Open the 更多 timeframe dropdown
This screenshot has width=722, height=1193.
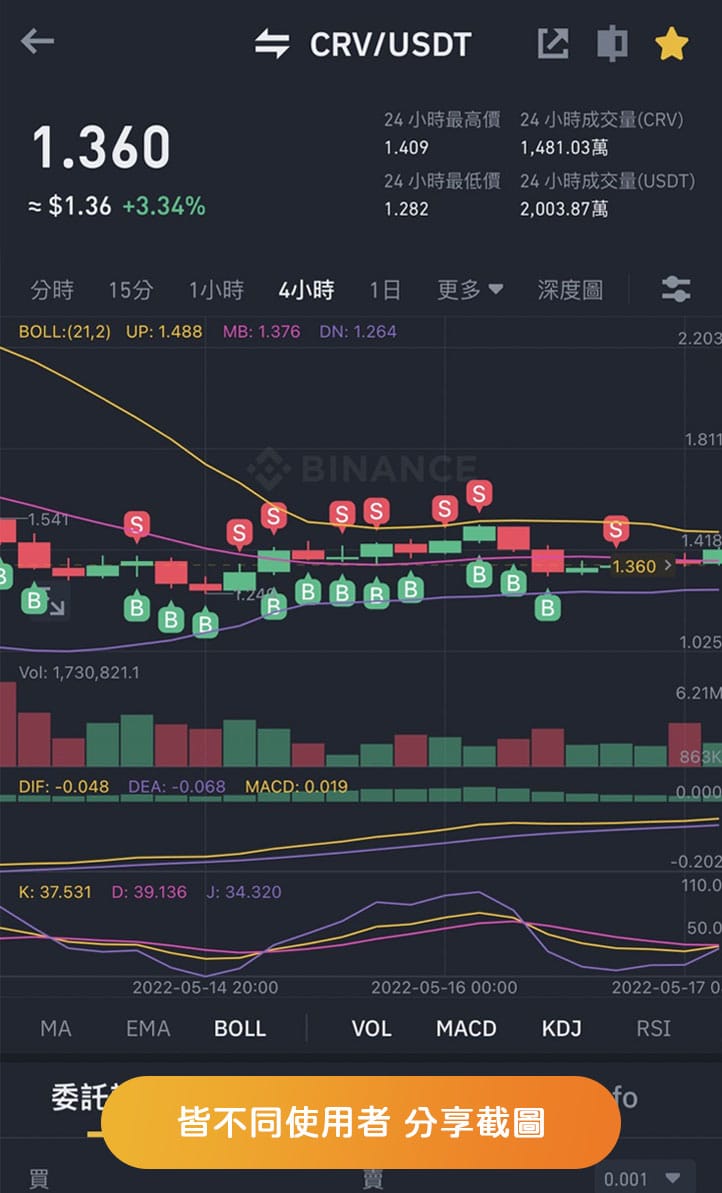(x=468, y=289)
